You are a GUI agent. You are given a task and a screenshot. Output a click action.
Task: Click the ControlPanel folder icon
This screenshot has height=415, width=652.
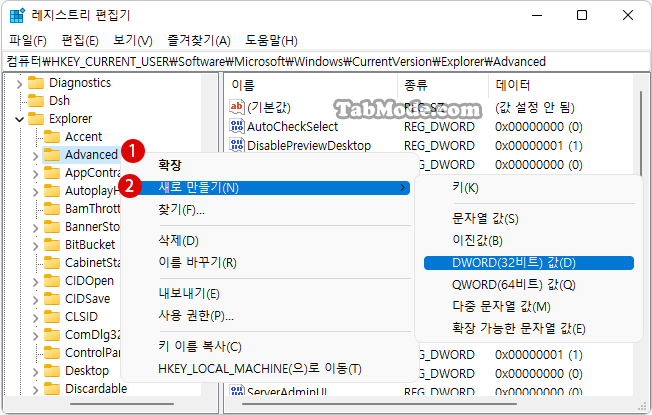coord(52,353)
